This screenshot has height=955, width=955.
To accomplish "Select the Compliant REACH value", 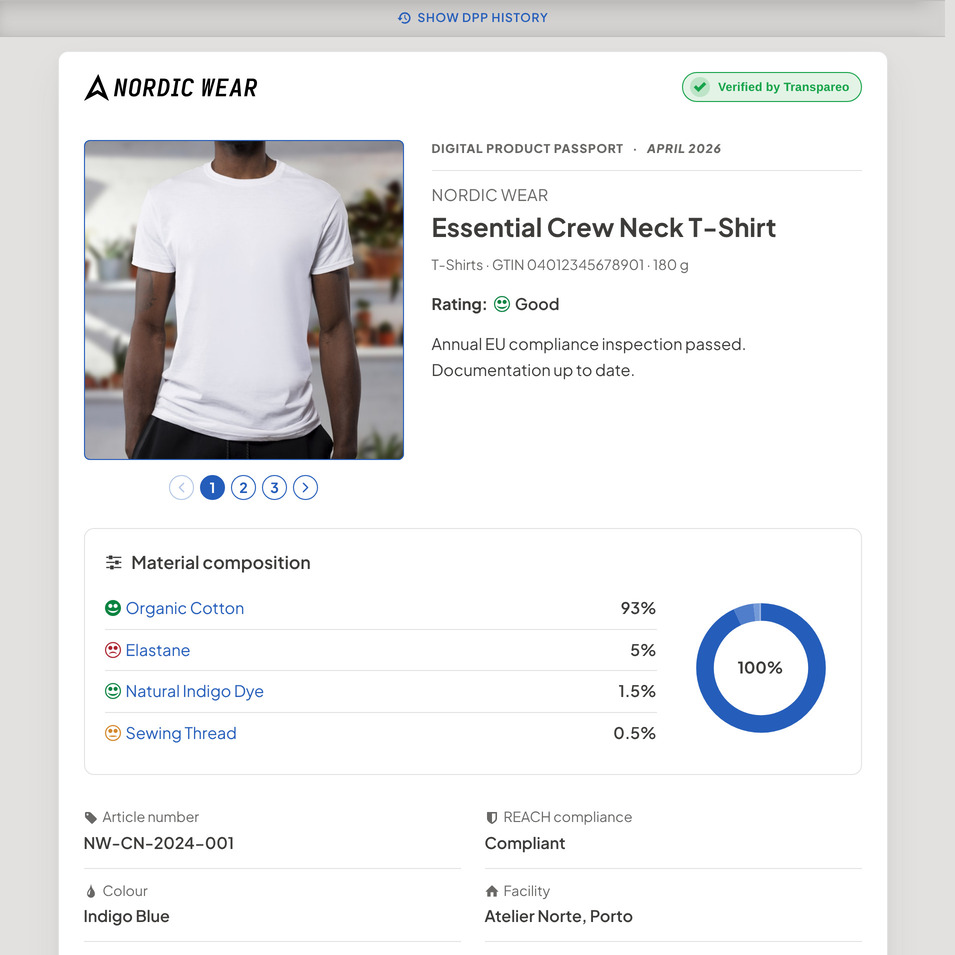I will [525, 844].
